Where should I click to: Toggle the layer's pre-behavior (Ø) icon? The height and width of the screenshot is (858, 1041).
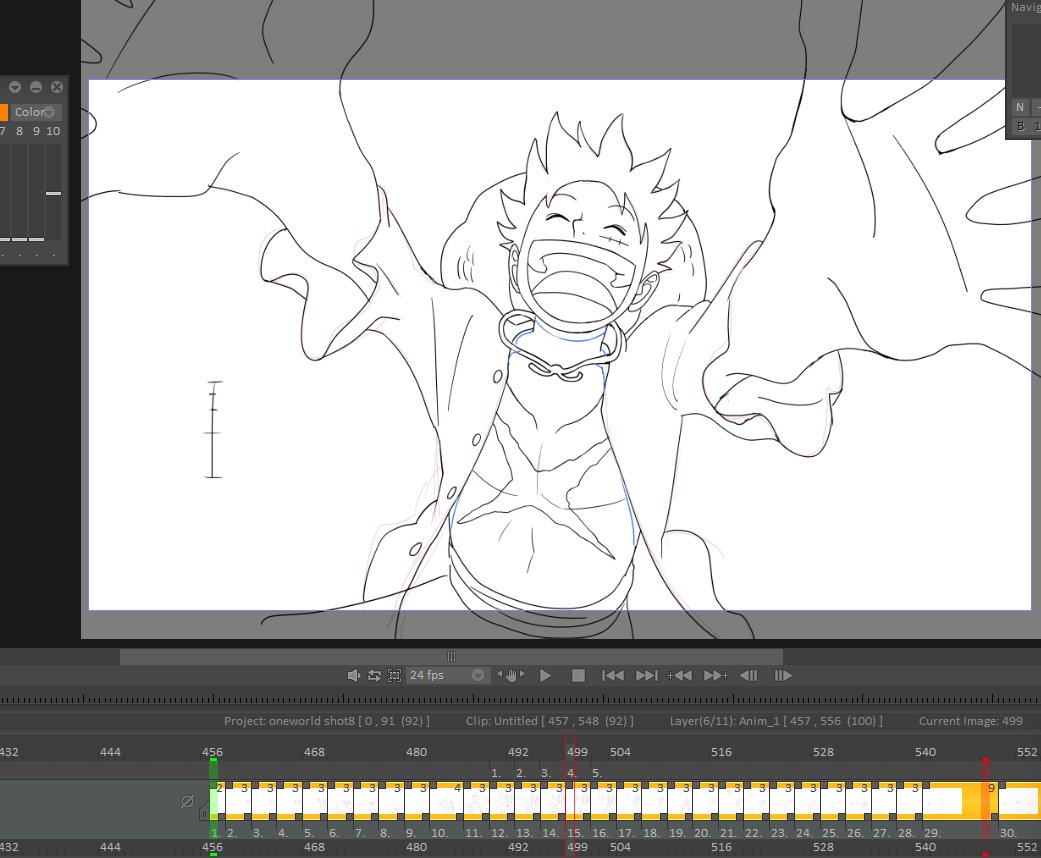(x=187, y=802)
